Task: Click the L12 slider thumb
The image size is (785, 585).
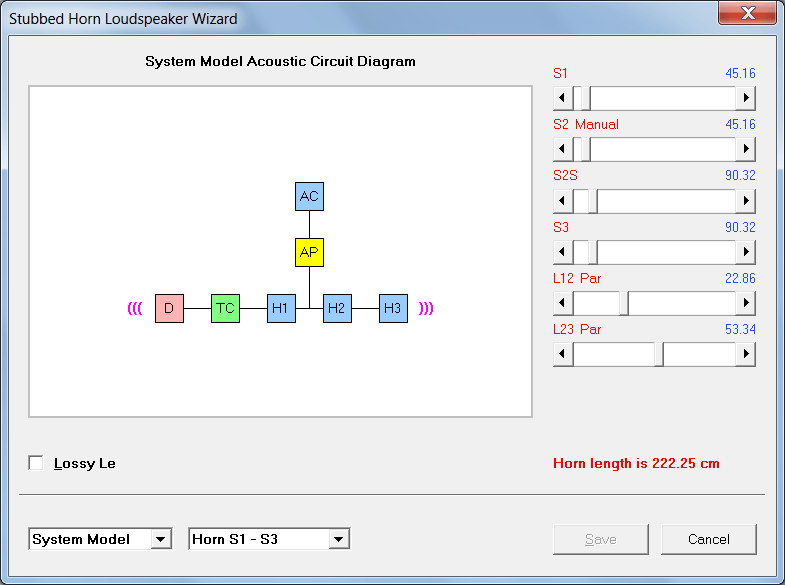Action: click(x=624, y=303)
